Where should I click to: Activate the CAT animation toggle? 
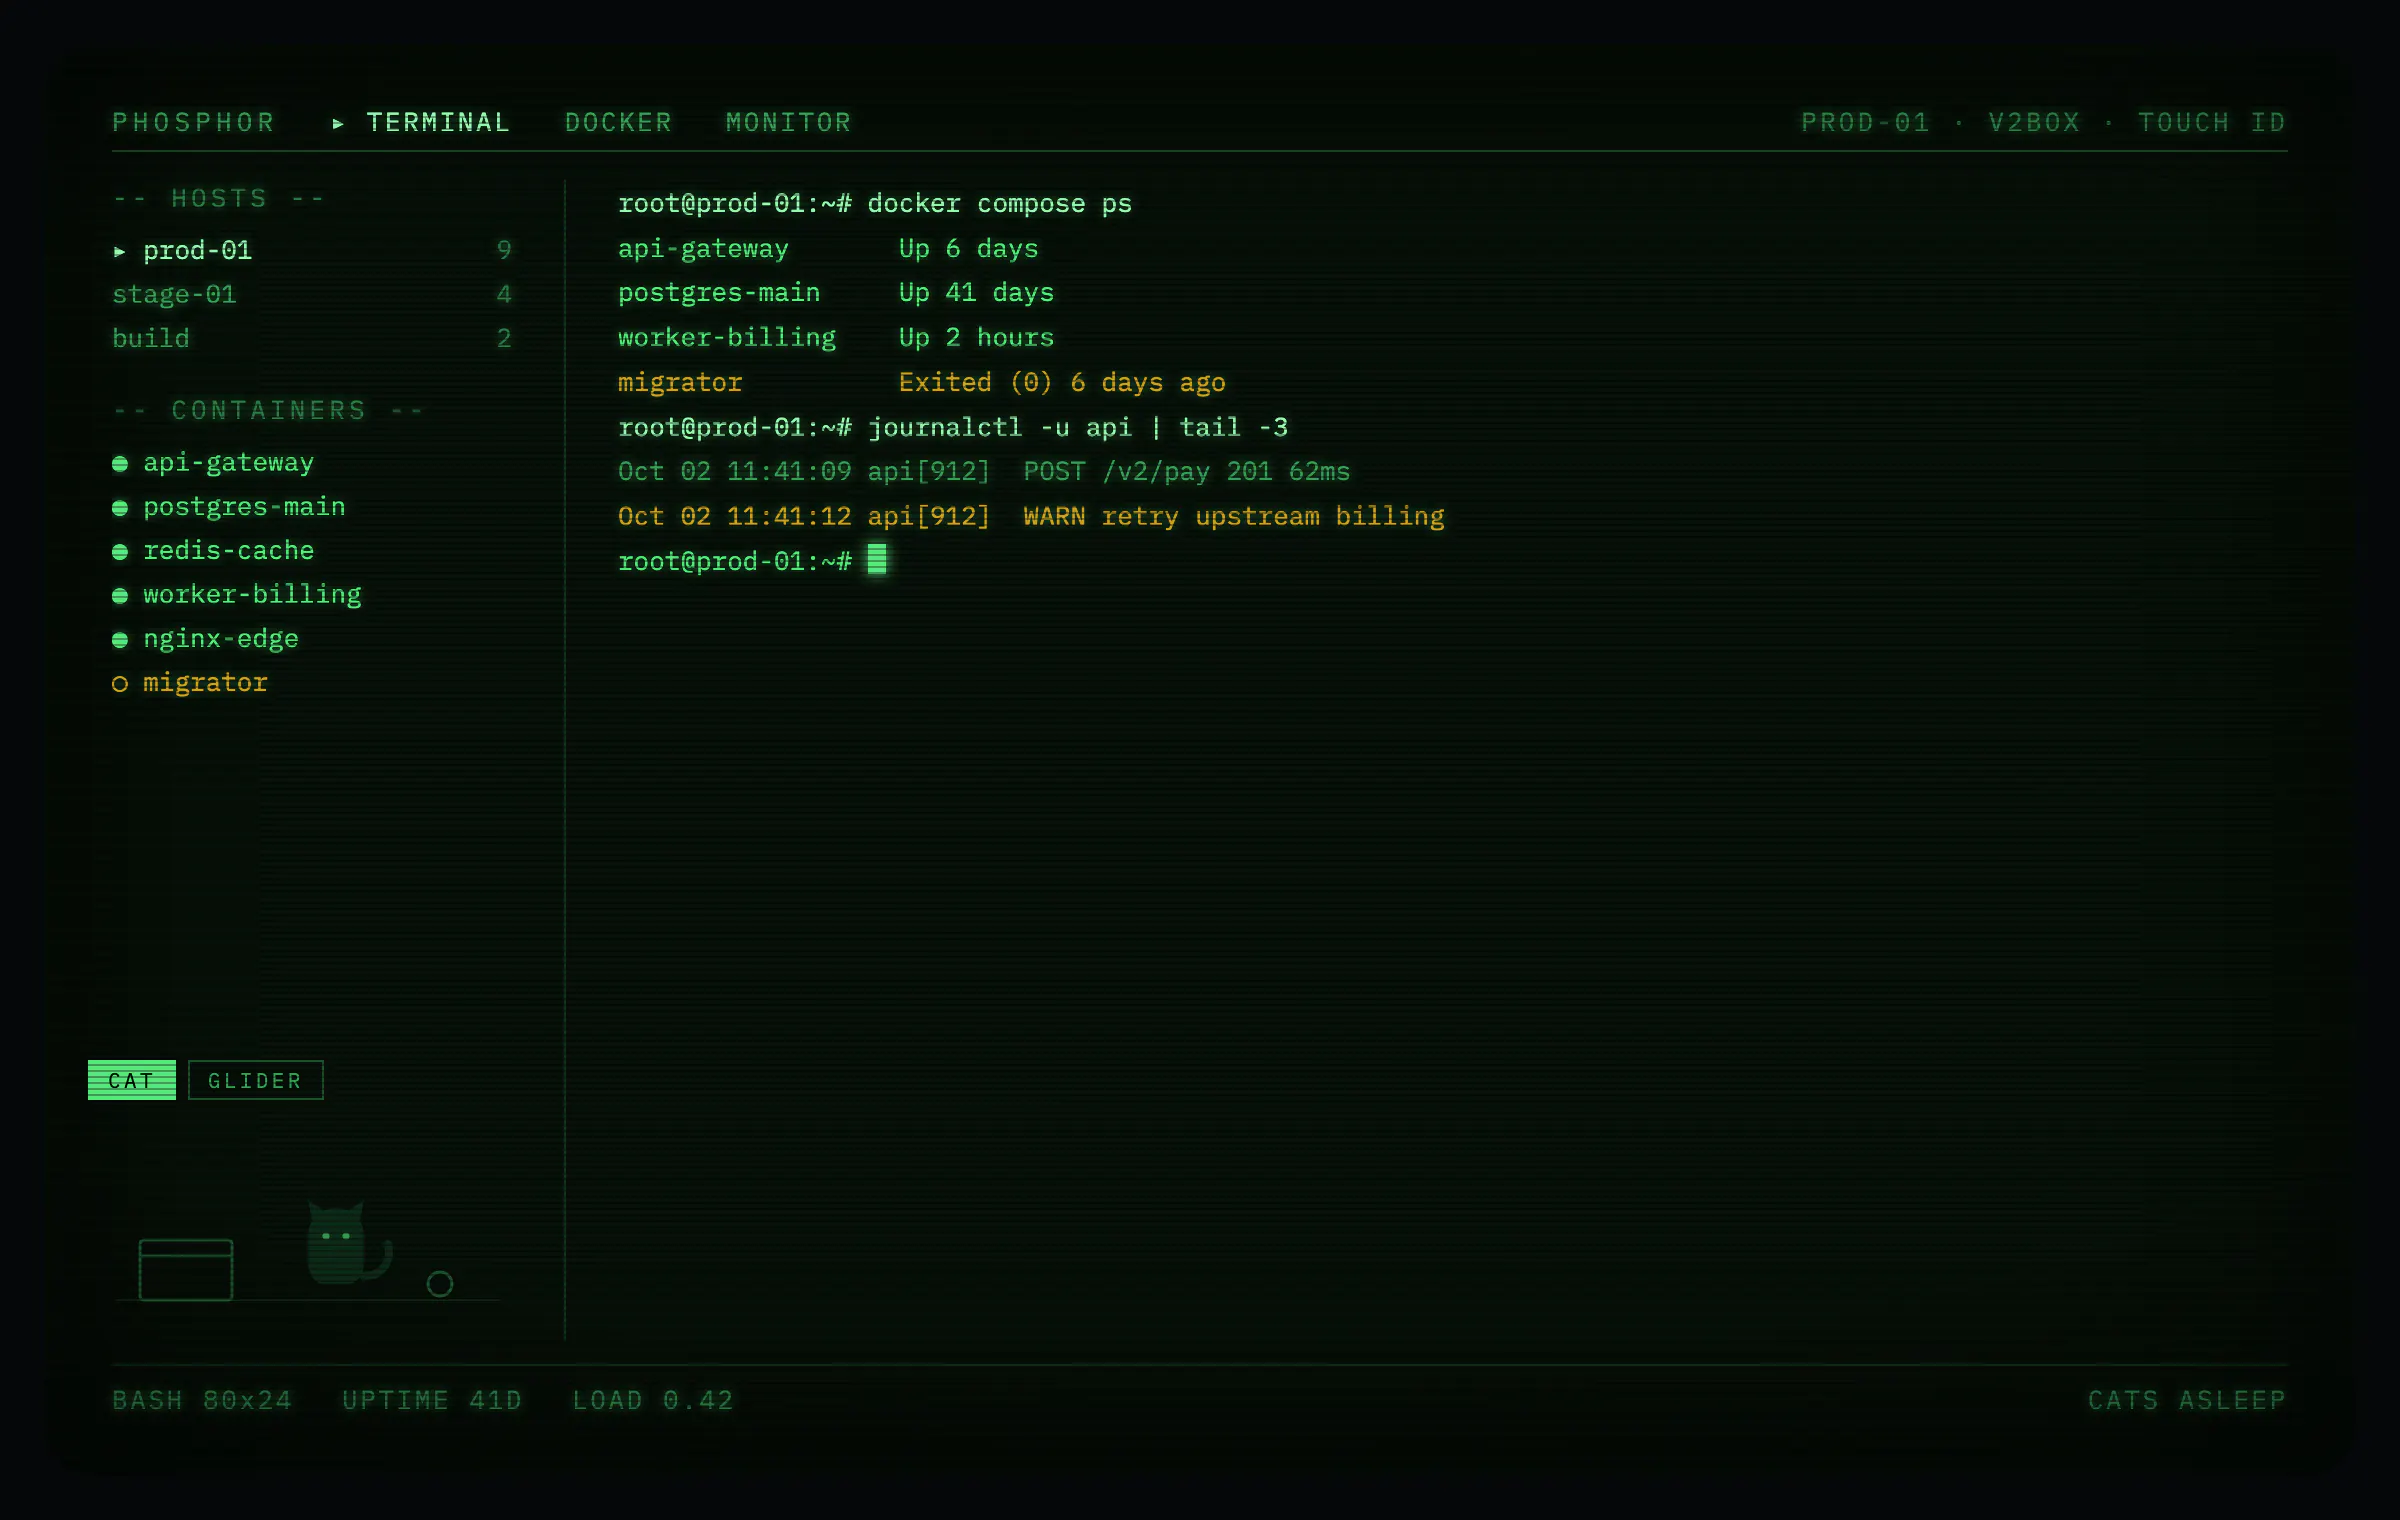pos(132,1080)
